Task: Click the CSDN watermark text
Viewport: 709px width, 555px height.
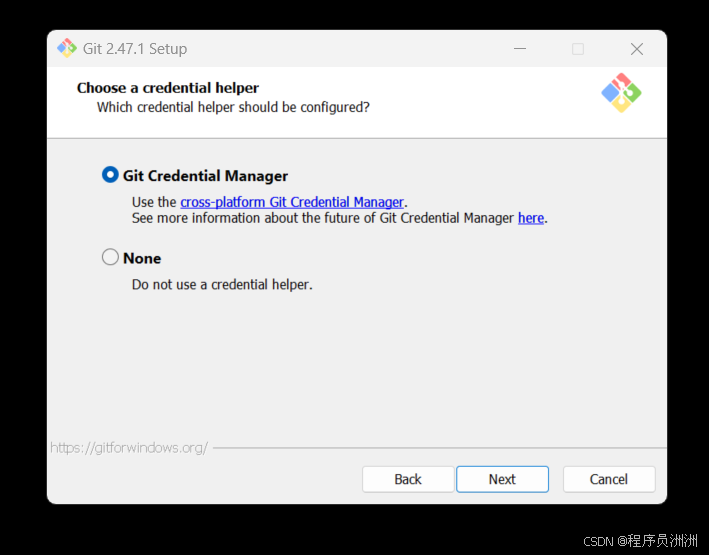Action: click(x=640, y=541)
